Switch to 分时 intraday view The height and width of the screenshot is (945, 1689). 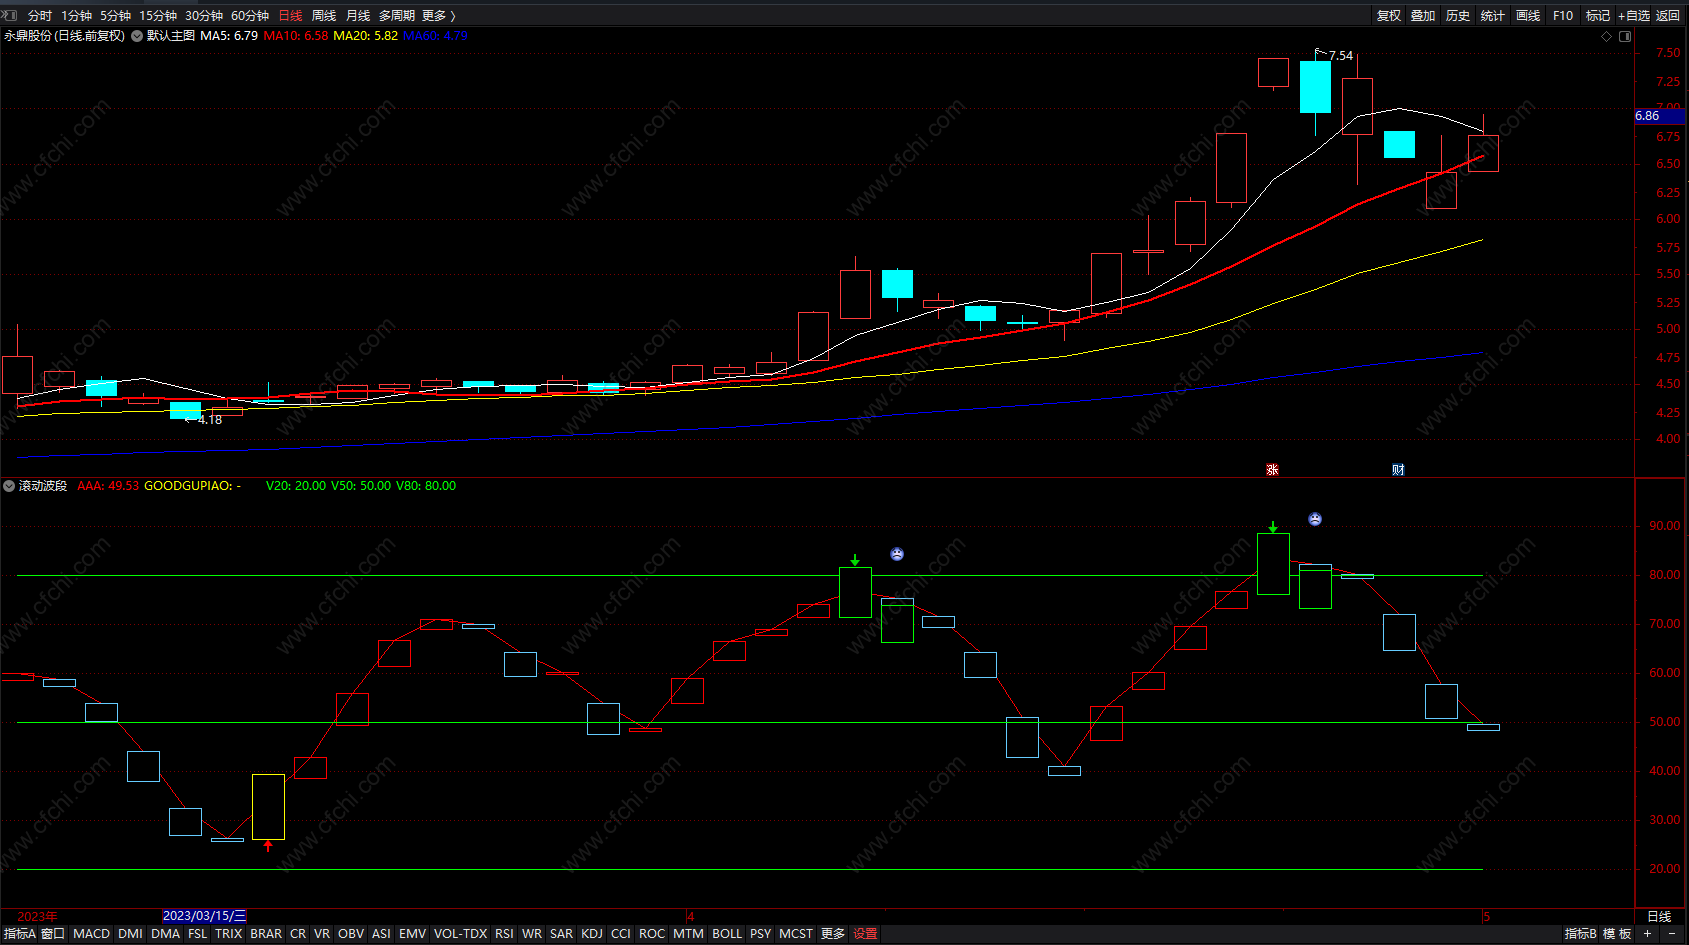point(40,15)
